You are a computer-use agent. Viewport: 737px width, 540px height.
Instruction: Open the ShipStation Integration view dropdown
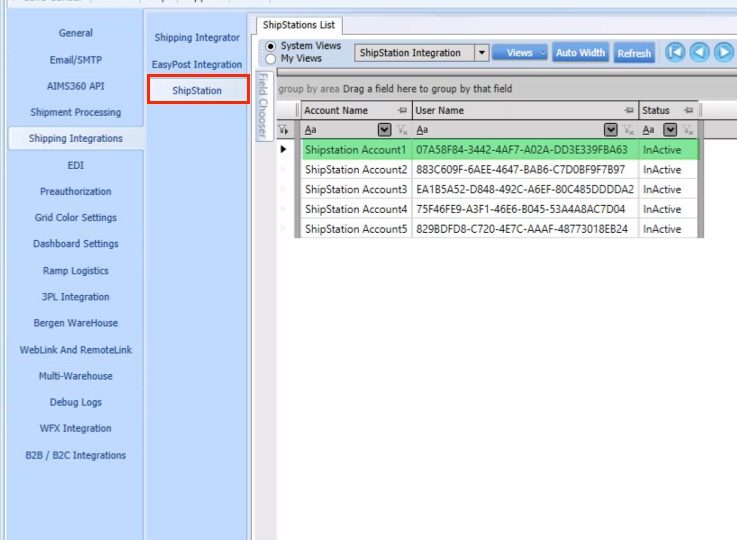(482, 53)
